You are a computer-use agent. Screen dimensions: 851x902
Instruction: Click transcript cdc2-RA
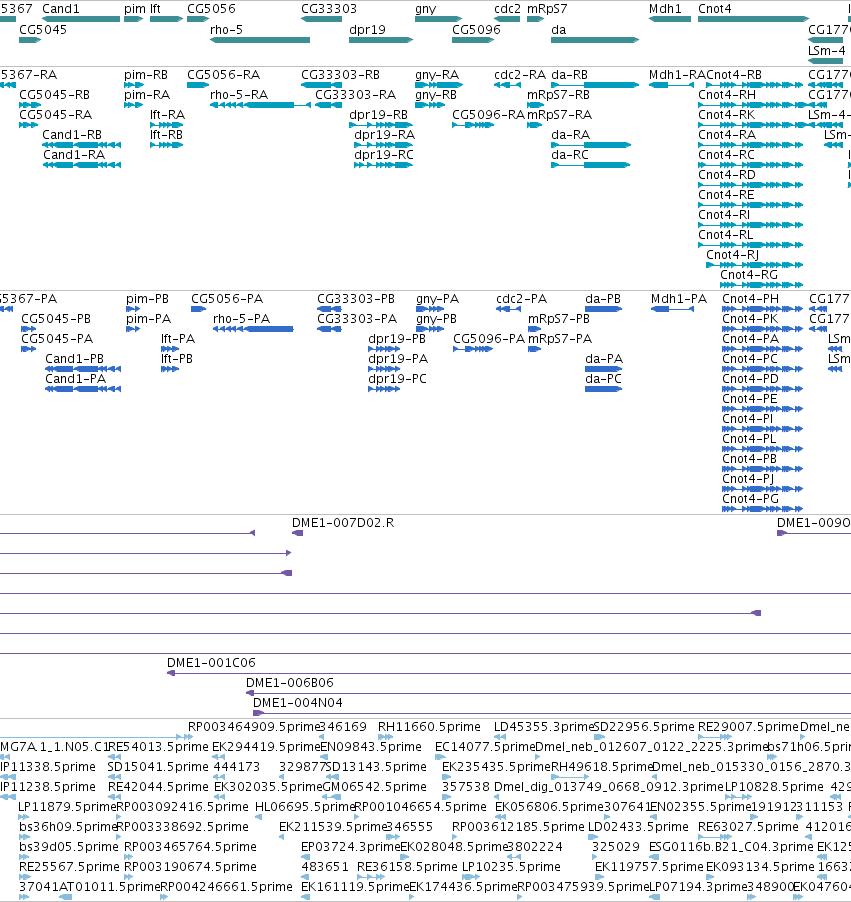(x=520, y=75)
